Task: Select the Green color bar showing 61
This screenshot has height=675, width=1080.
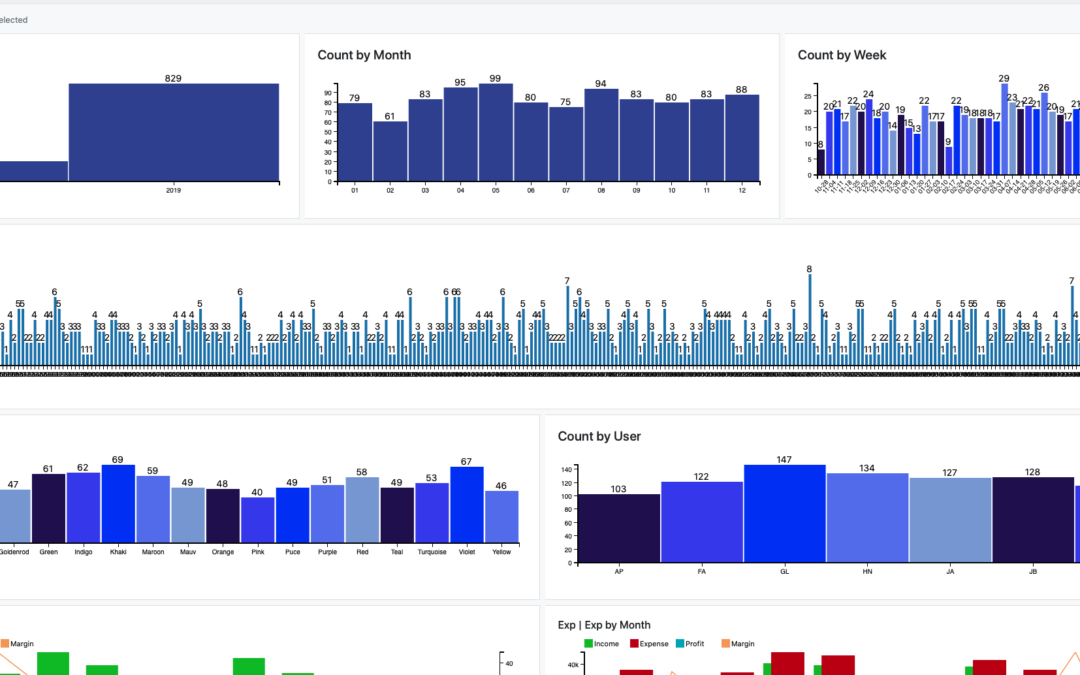Action: point(48,508)
